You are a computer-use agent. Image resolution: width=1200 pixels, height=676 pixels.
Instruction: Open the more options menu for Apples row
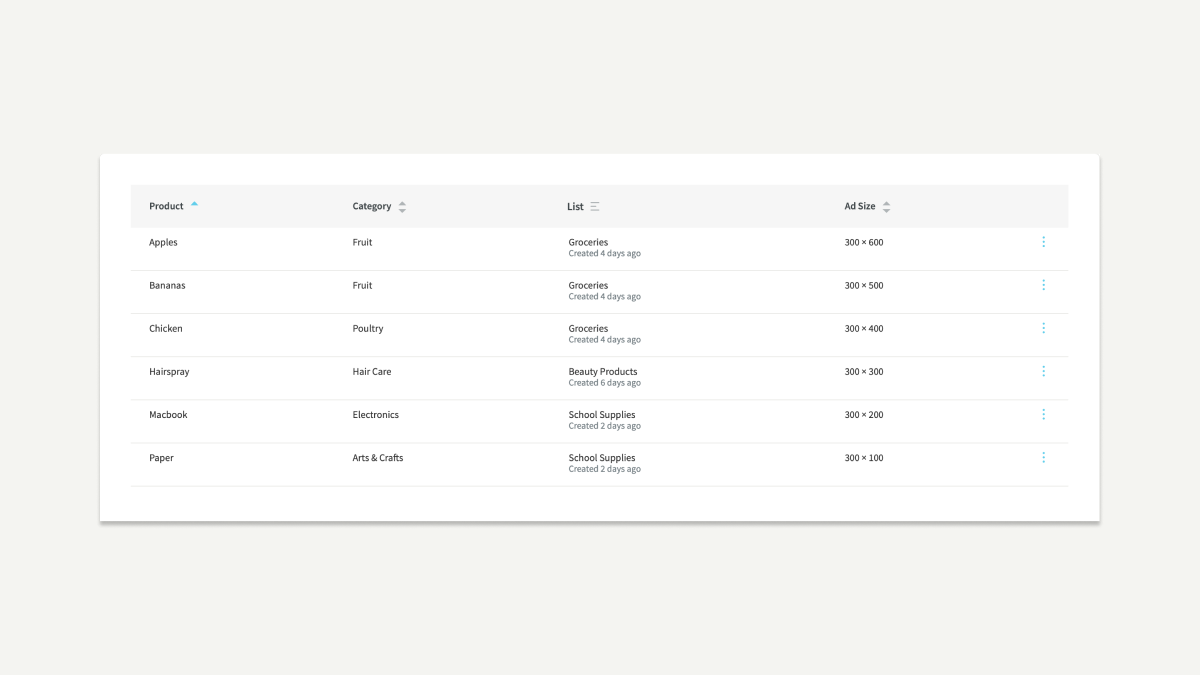point(1043,242)
